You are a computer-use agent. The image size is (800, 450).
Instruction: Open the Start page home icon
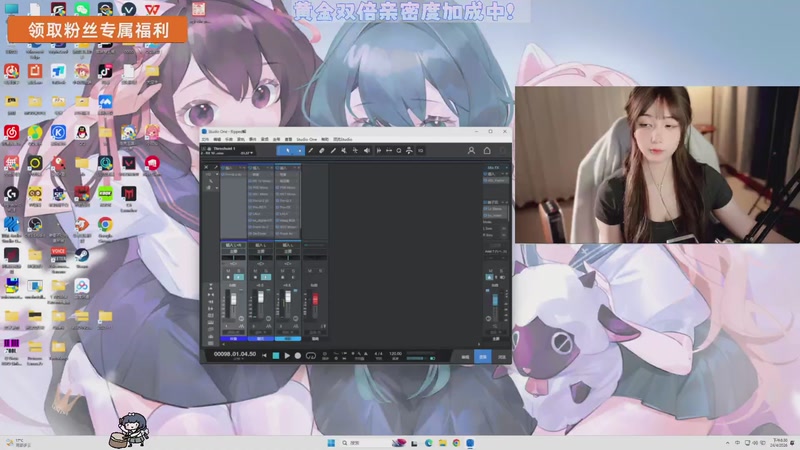487,151
